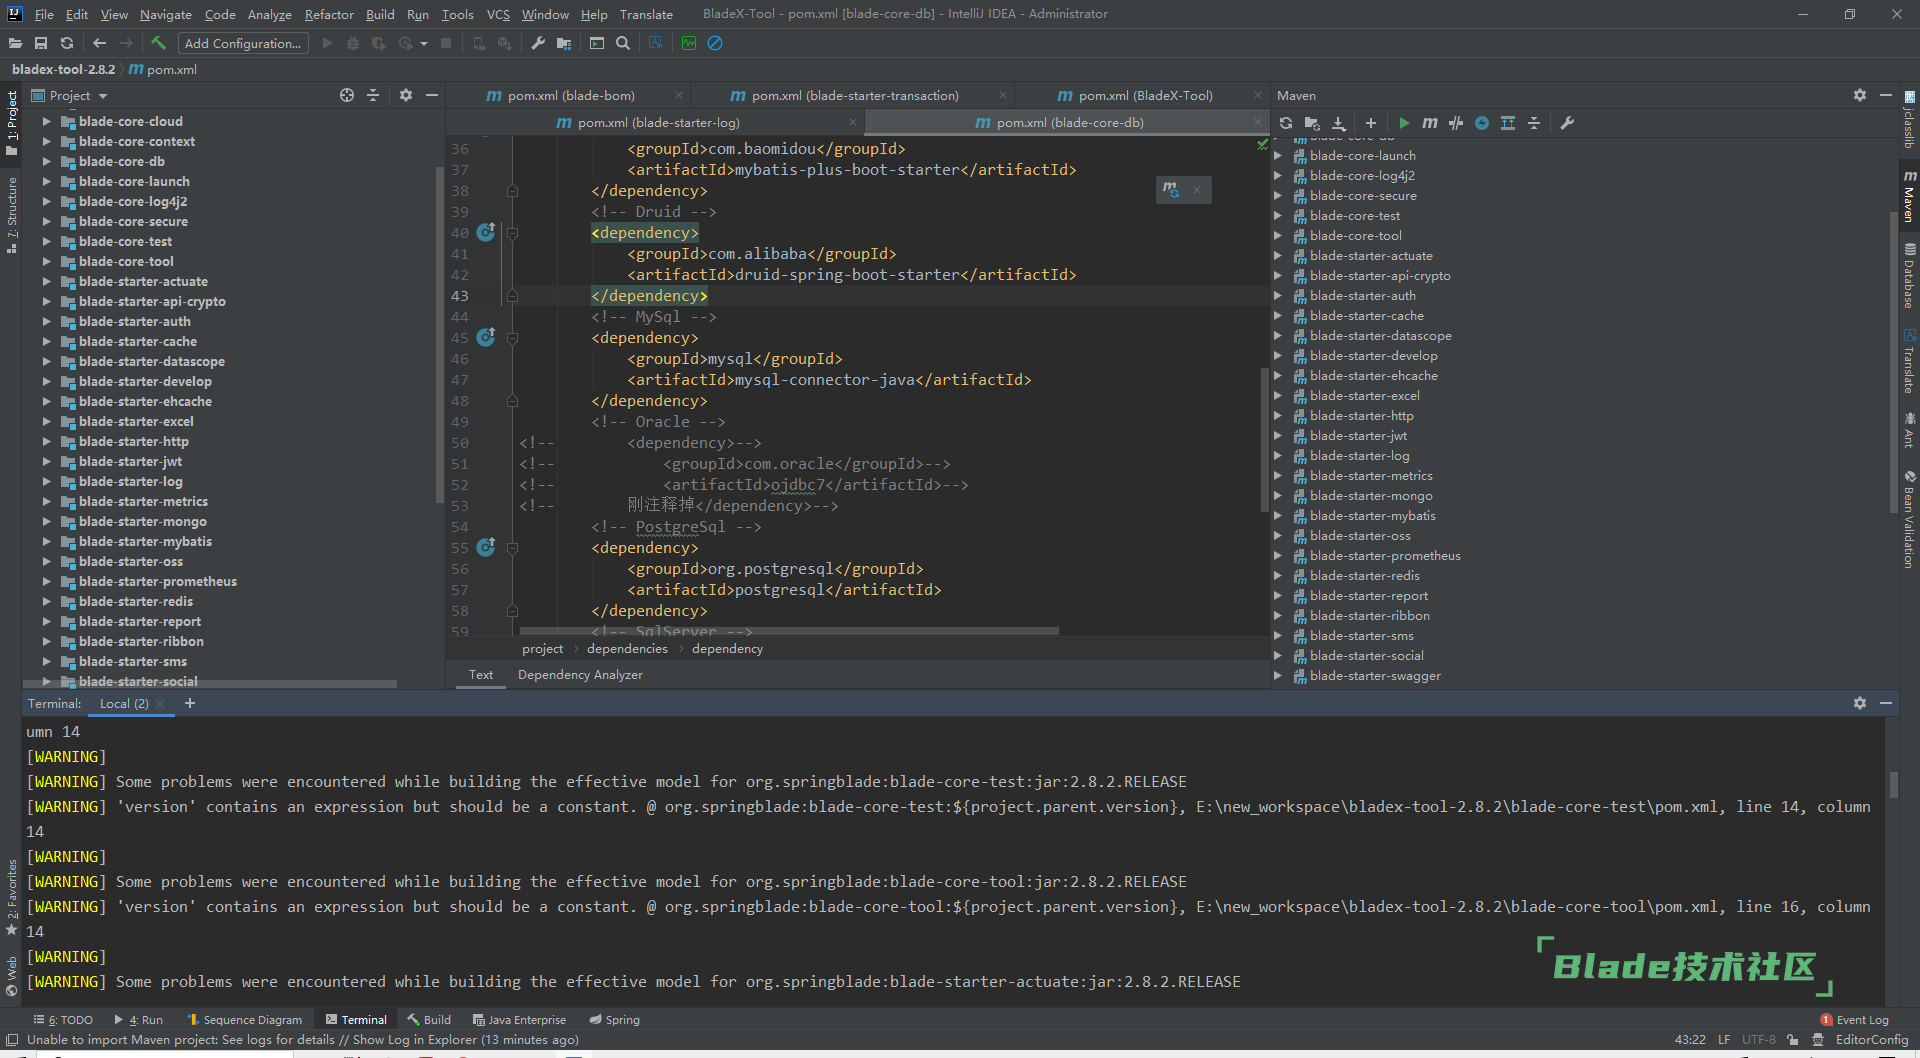Screen dimensions: 1920x1058
Task: Click the Project tree horizontal scrollbar
Action: click(210, 684)
